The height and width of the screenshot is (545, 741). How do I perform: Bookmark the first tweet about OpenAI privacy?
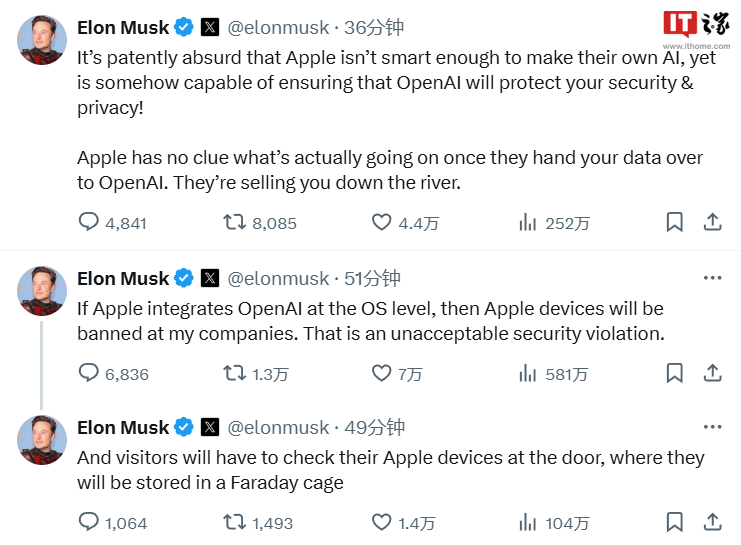(675, 222)
